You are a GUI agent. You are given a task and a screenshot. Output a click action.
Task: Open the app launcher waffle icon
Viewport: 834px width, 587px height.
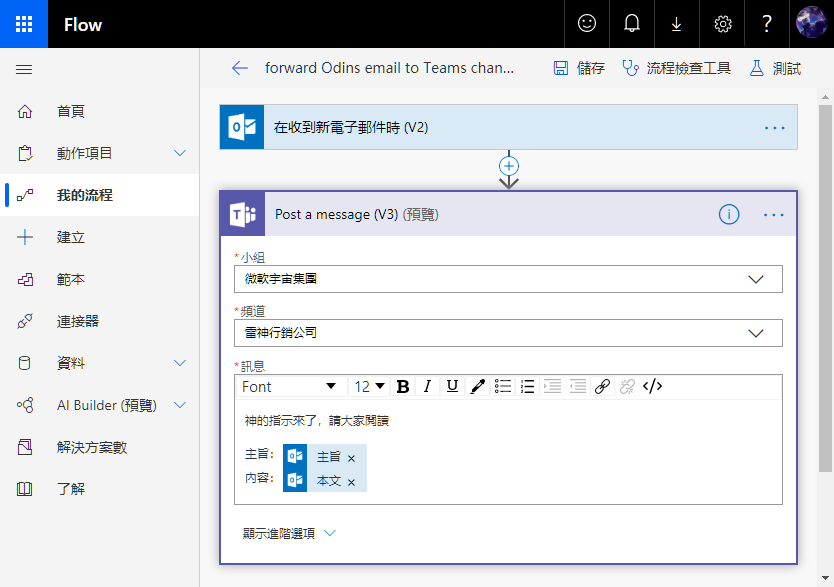[24, 24]
